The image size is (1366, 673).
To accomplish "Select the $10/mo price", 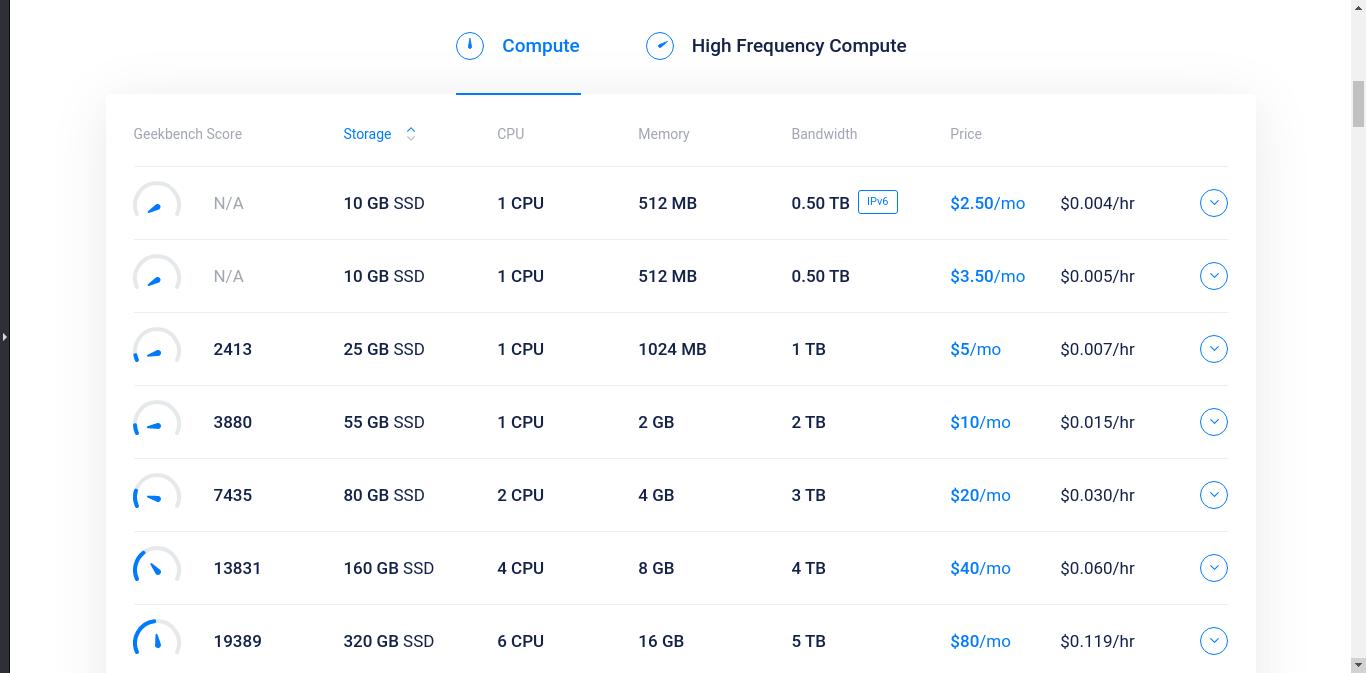I will click(x=981, y=422).
